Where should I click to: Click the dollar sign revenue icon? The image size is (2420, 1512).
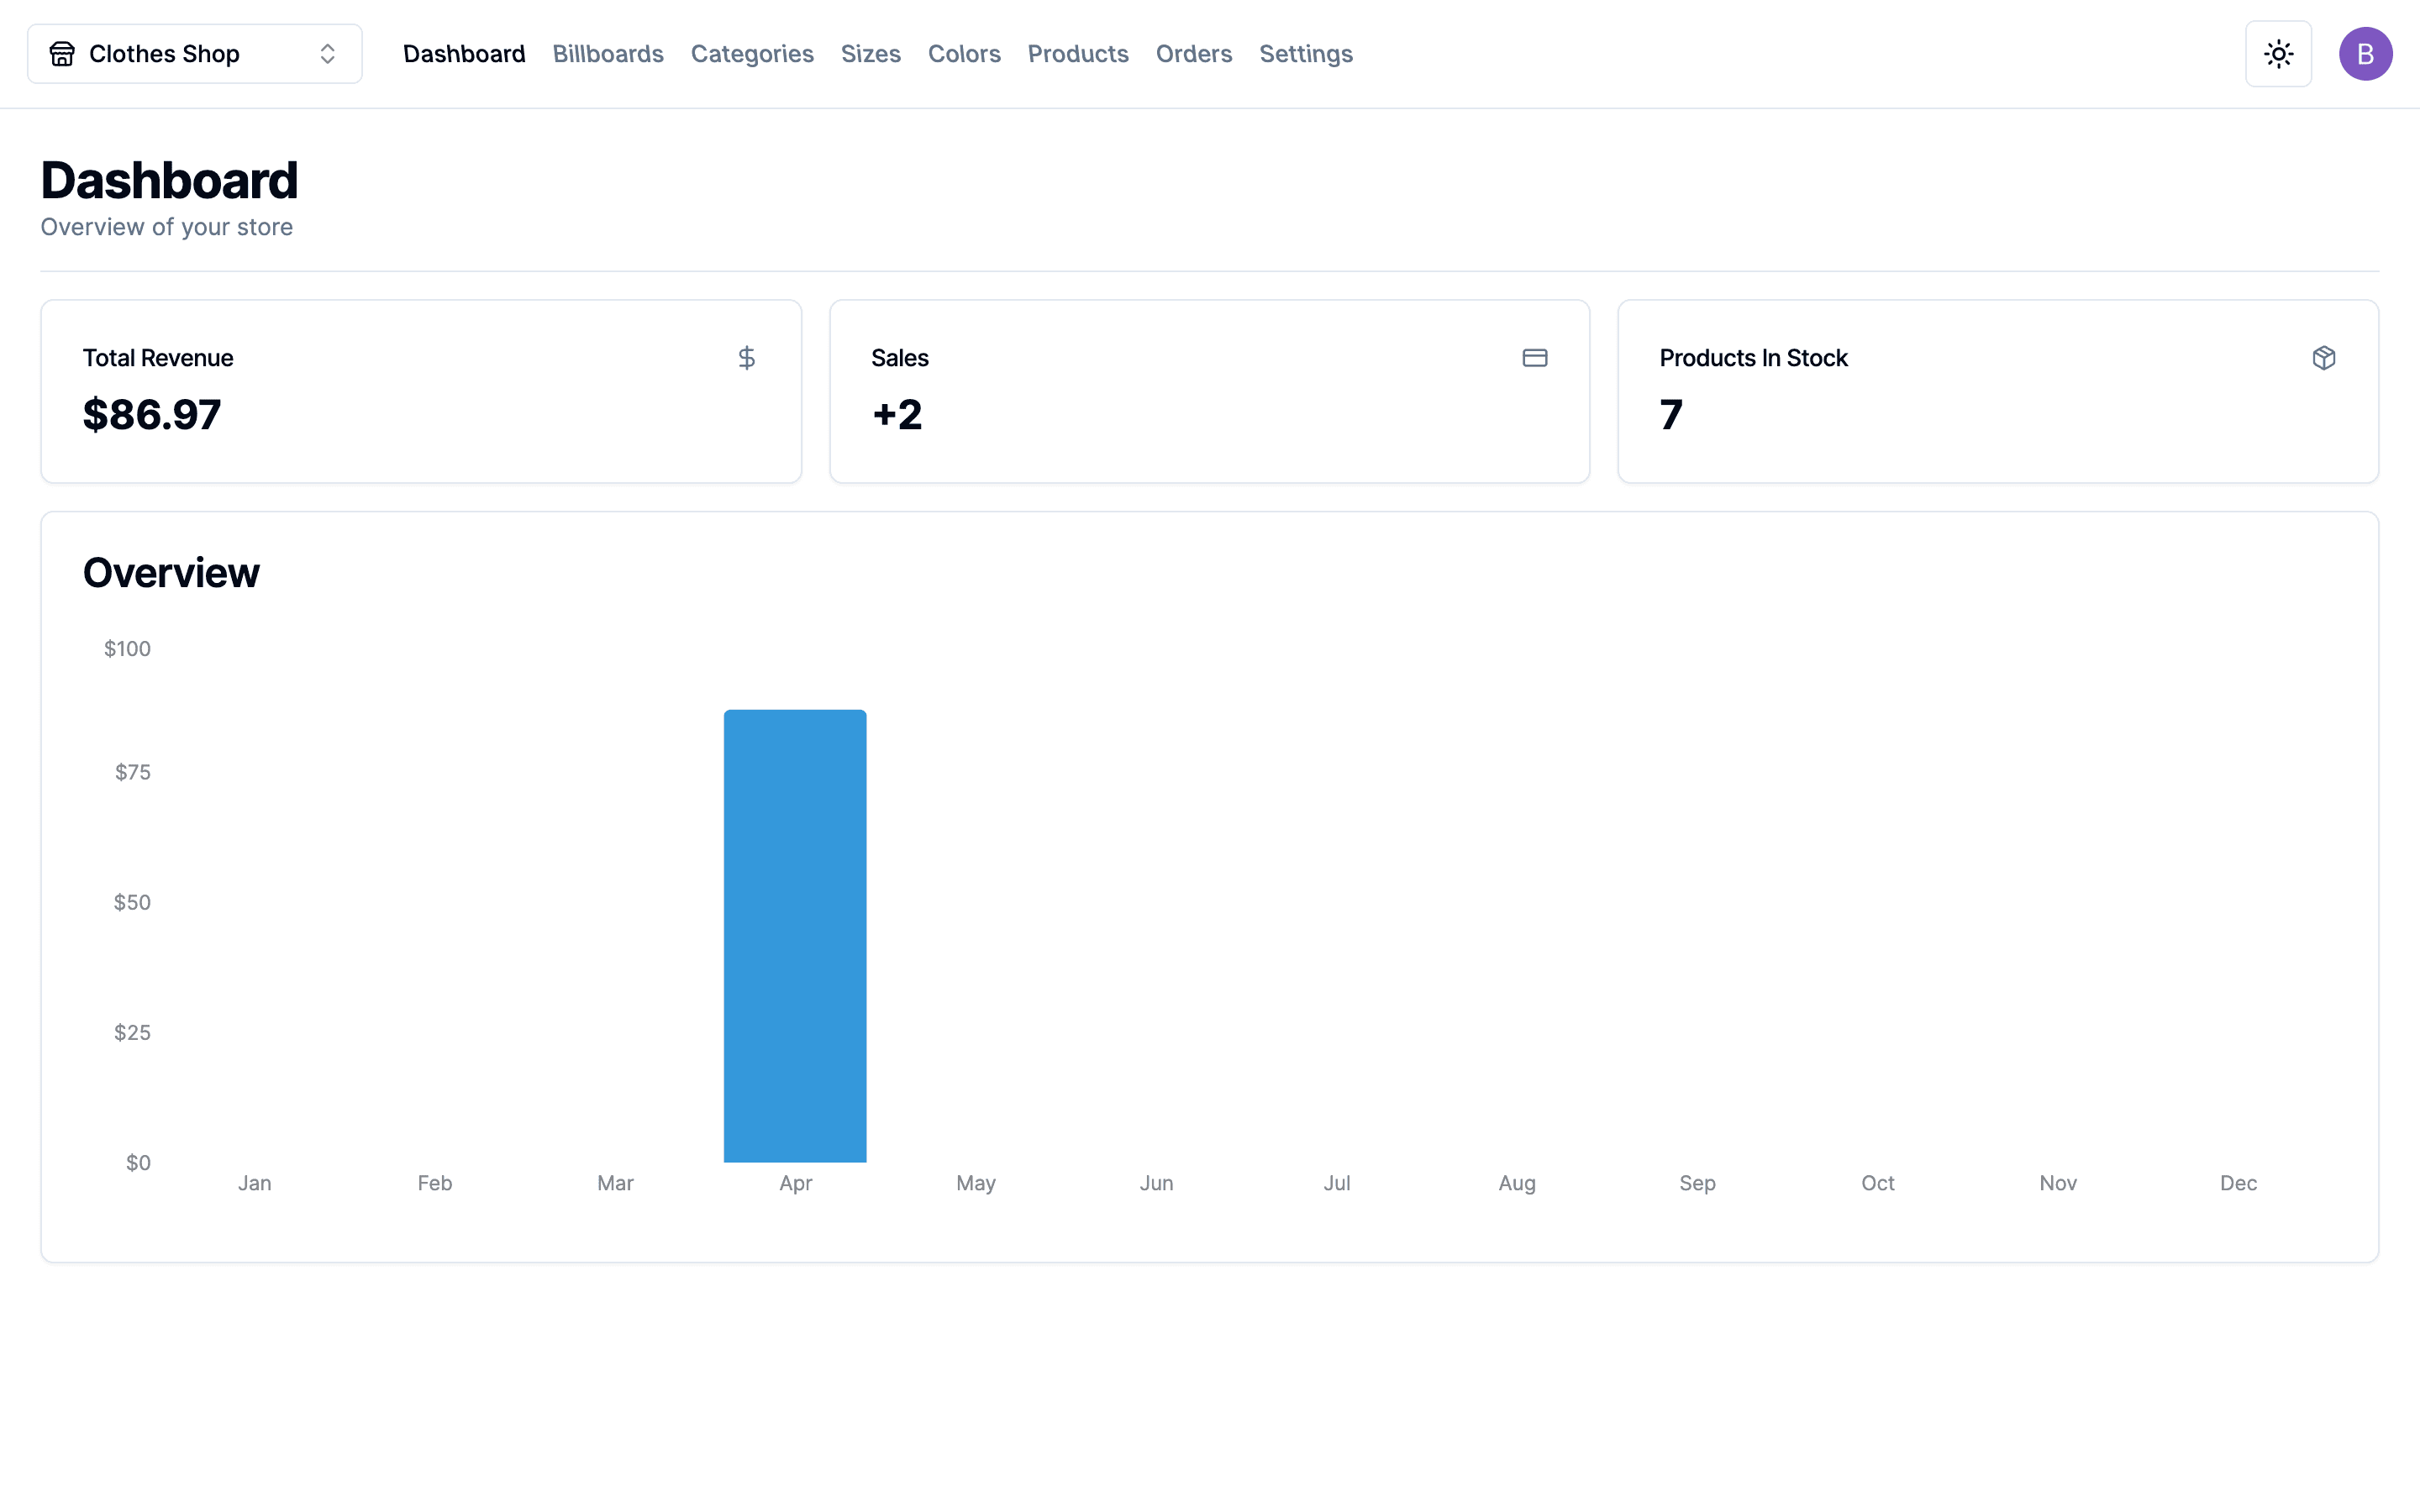tap(745, 357)
